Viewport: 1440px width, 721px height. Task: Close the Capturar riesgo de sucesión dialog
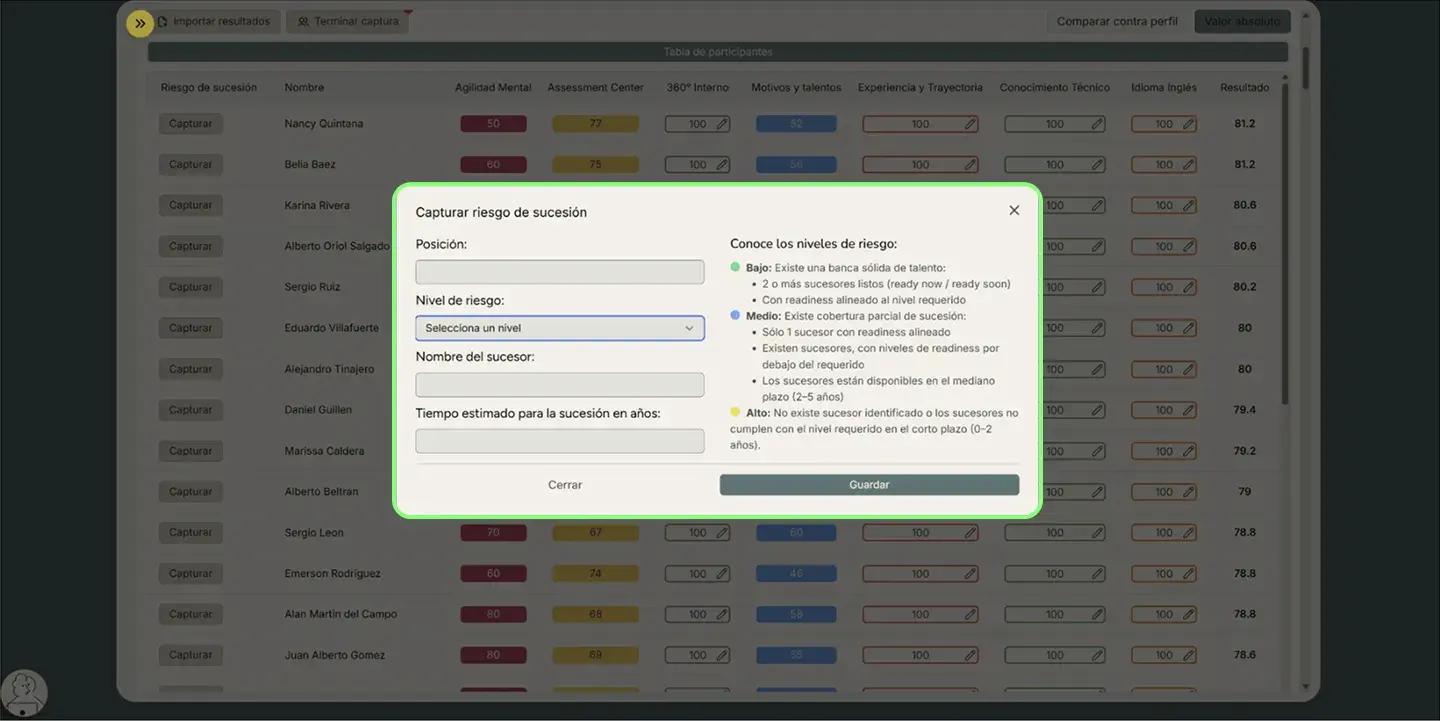[1014, 210]
